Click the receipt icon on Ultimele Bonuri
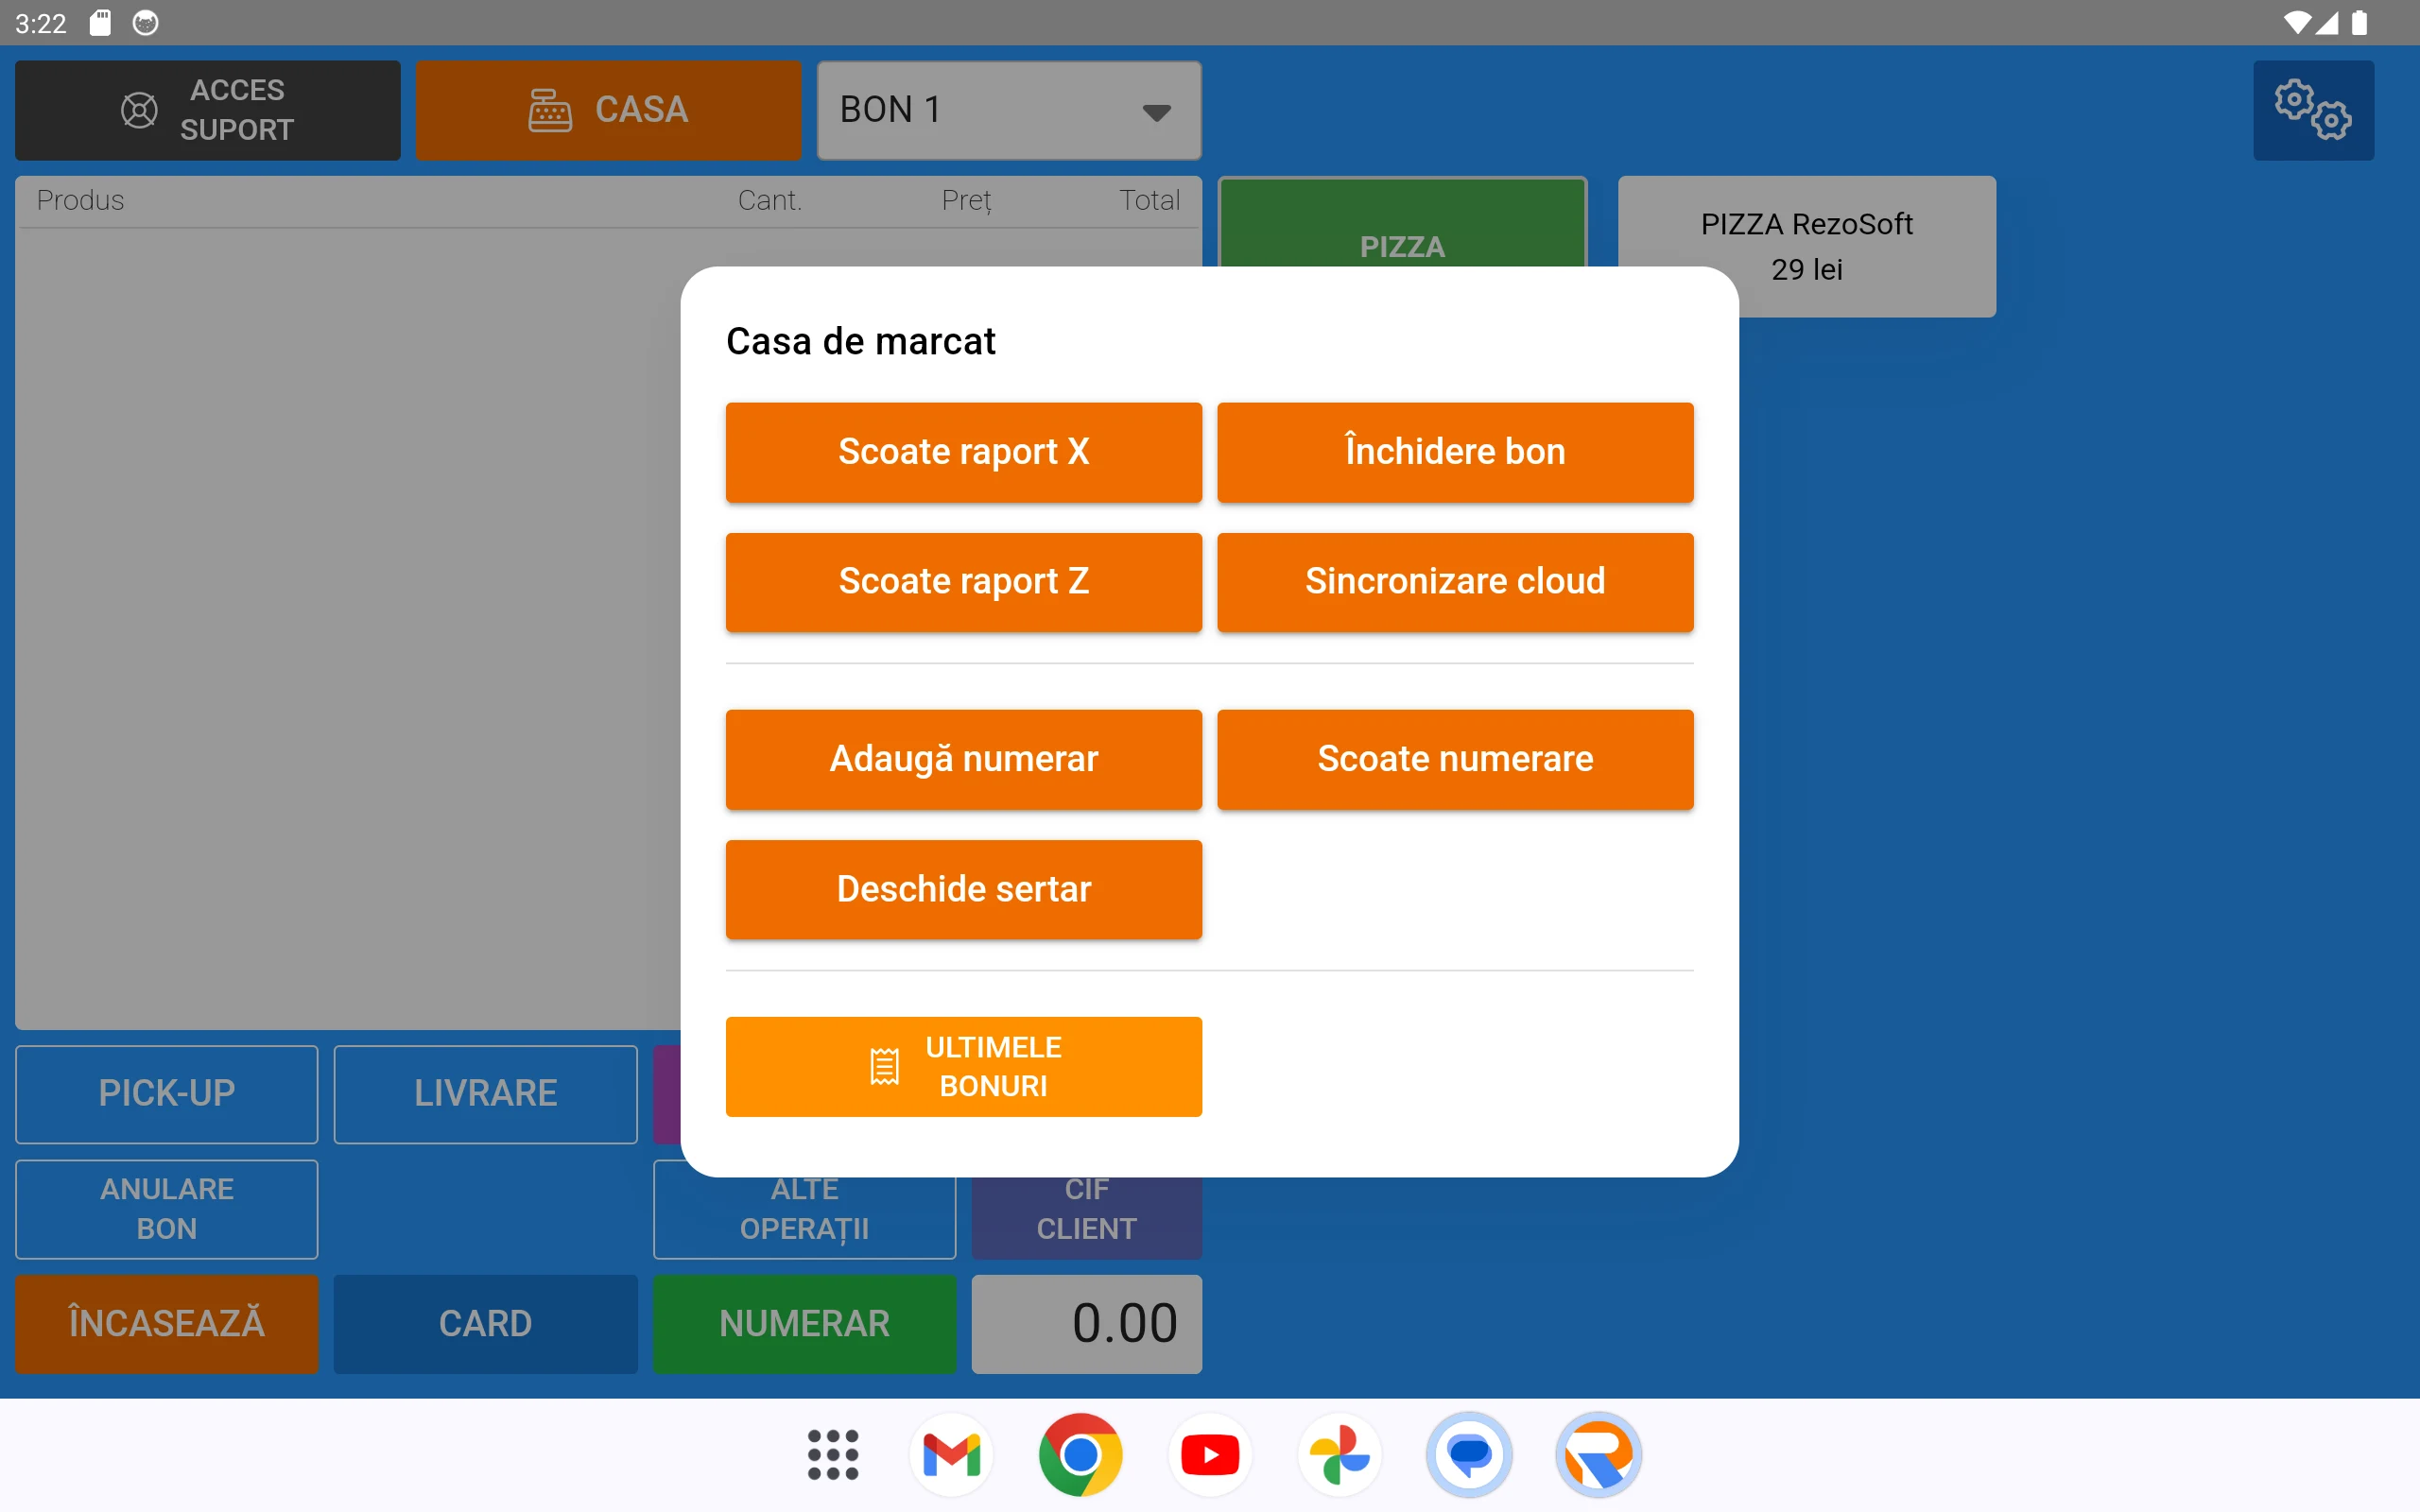Screen dimensions: 2420x1512 pos(884,1066)
